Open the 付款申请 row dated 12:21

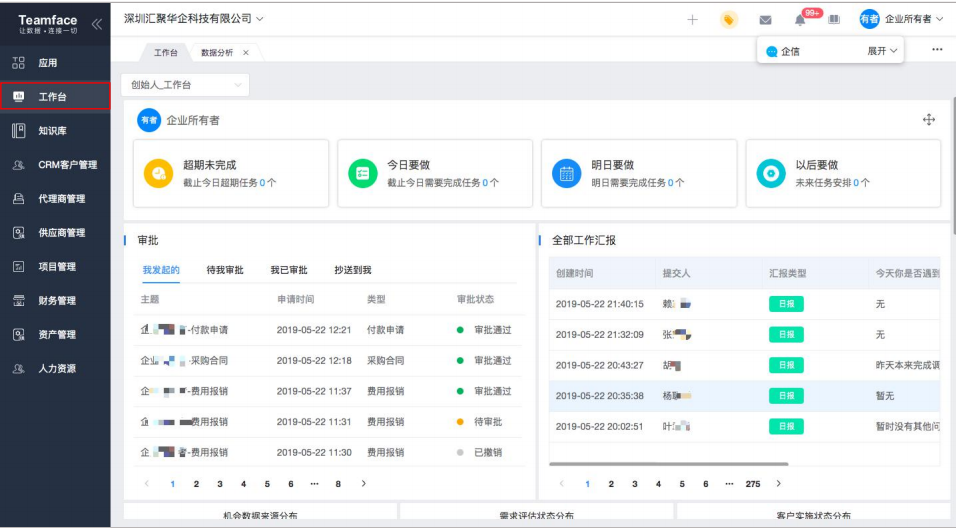[329, 330]
